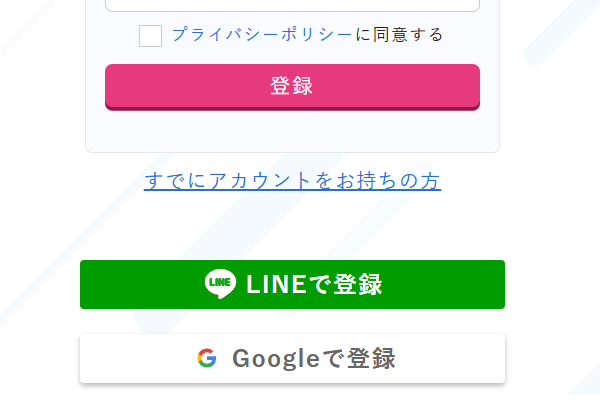Register with the green LINEで登録 button
The height and width of the screenshot is (400, 600).
click(x=292, y=285)
